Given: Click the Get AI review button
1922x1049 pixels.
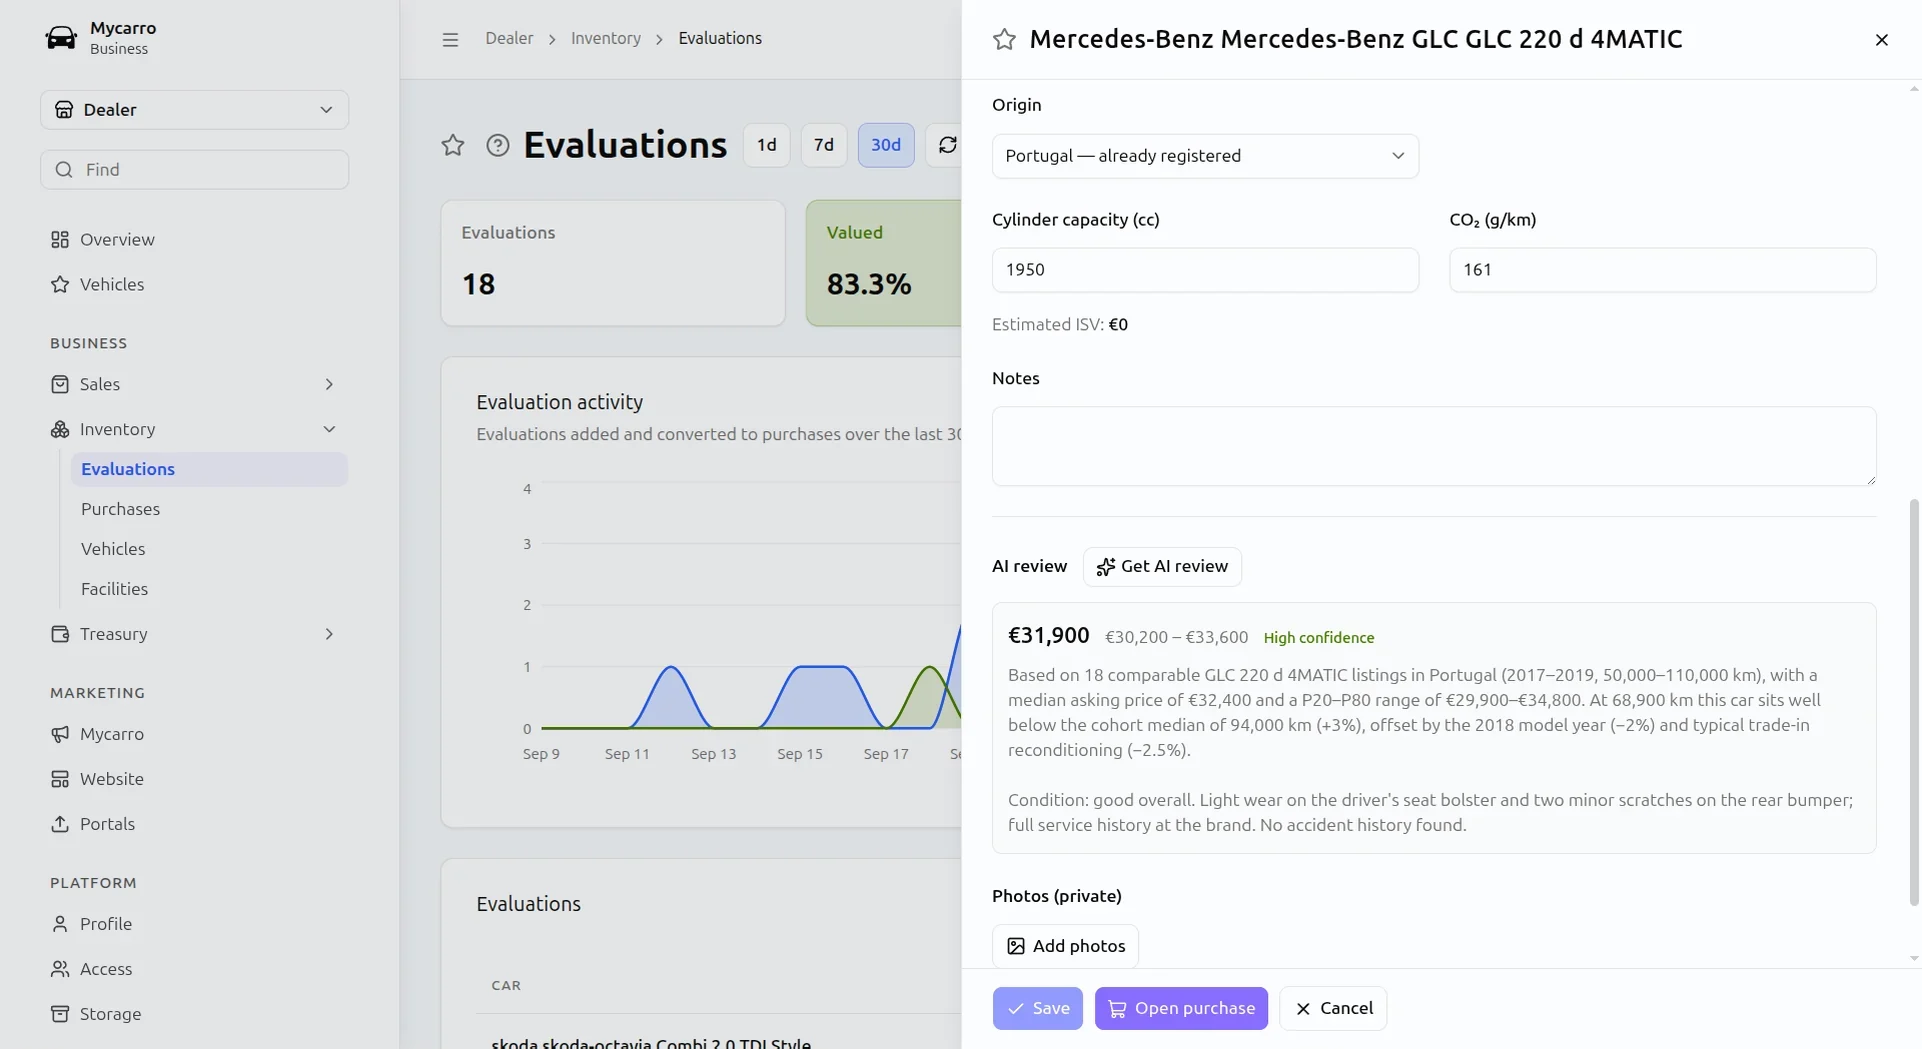Looking at the screenshot, I should [1162, 567].
